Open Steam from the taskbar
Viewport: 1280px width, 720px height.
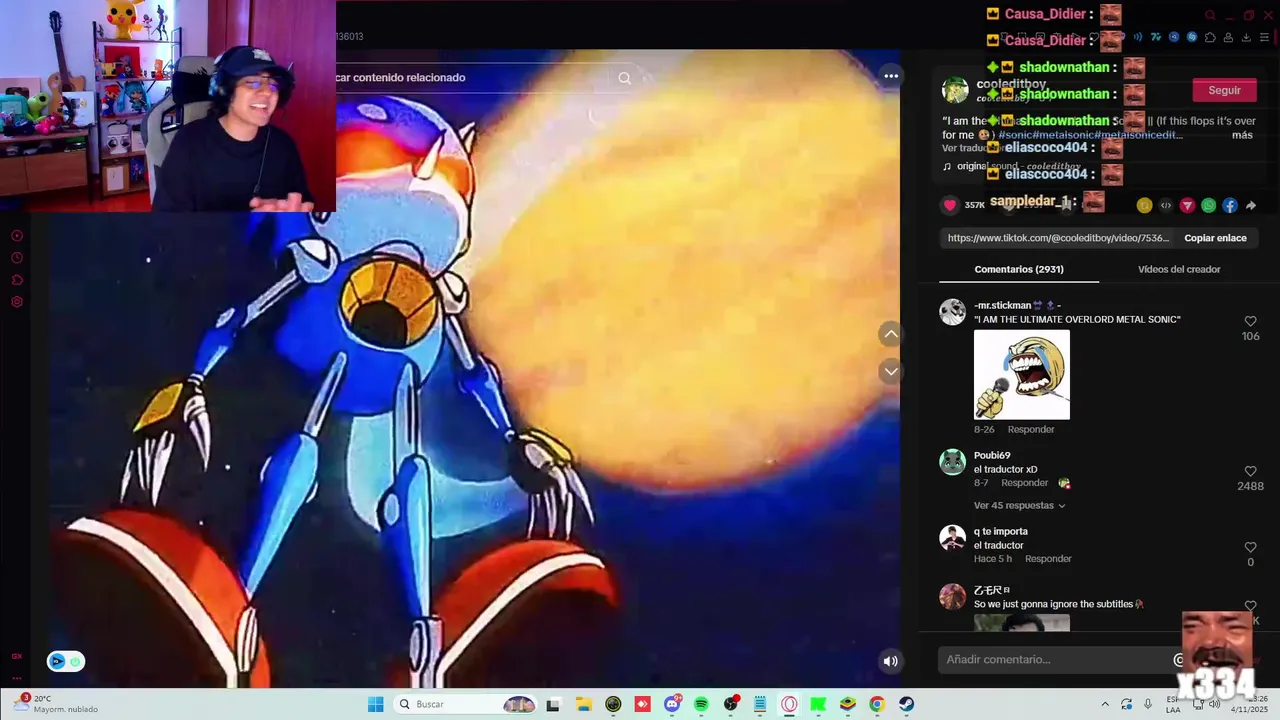pyautogui.click(x=906, y=704)
